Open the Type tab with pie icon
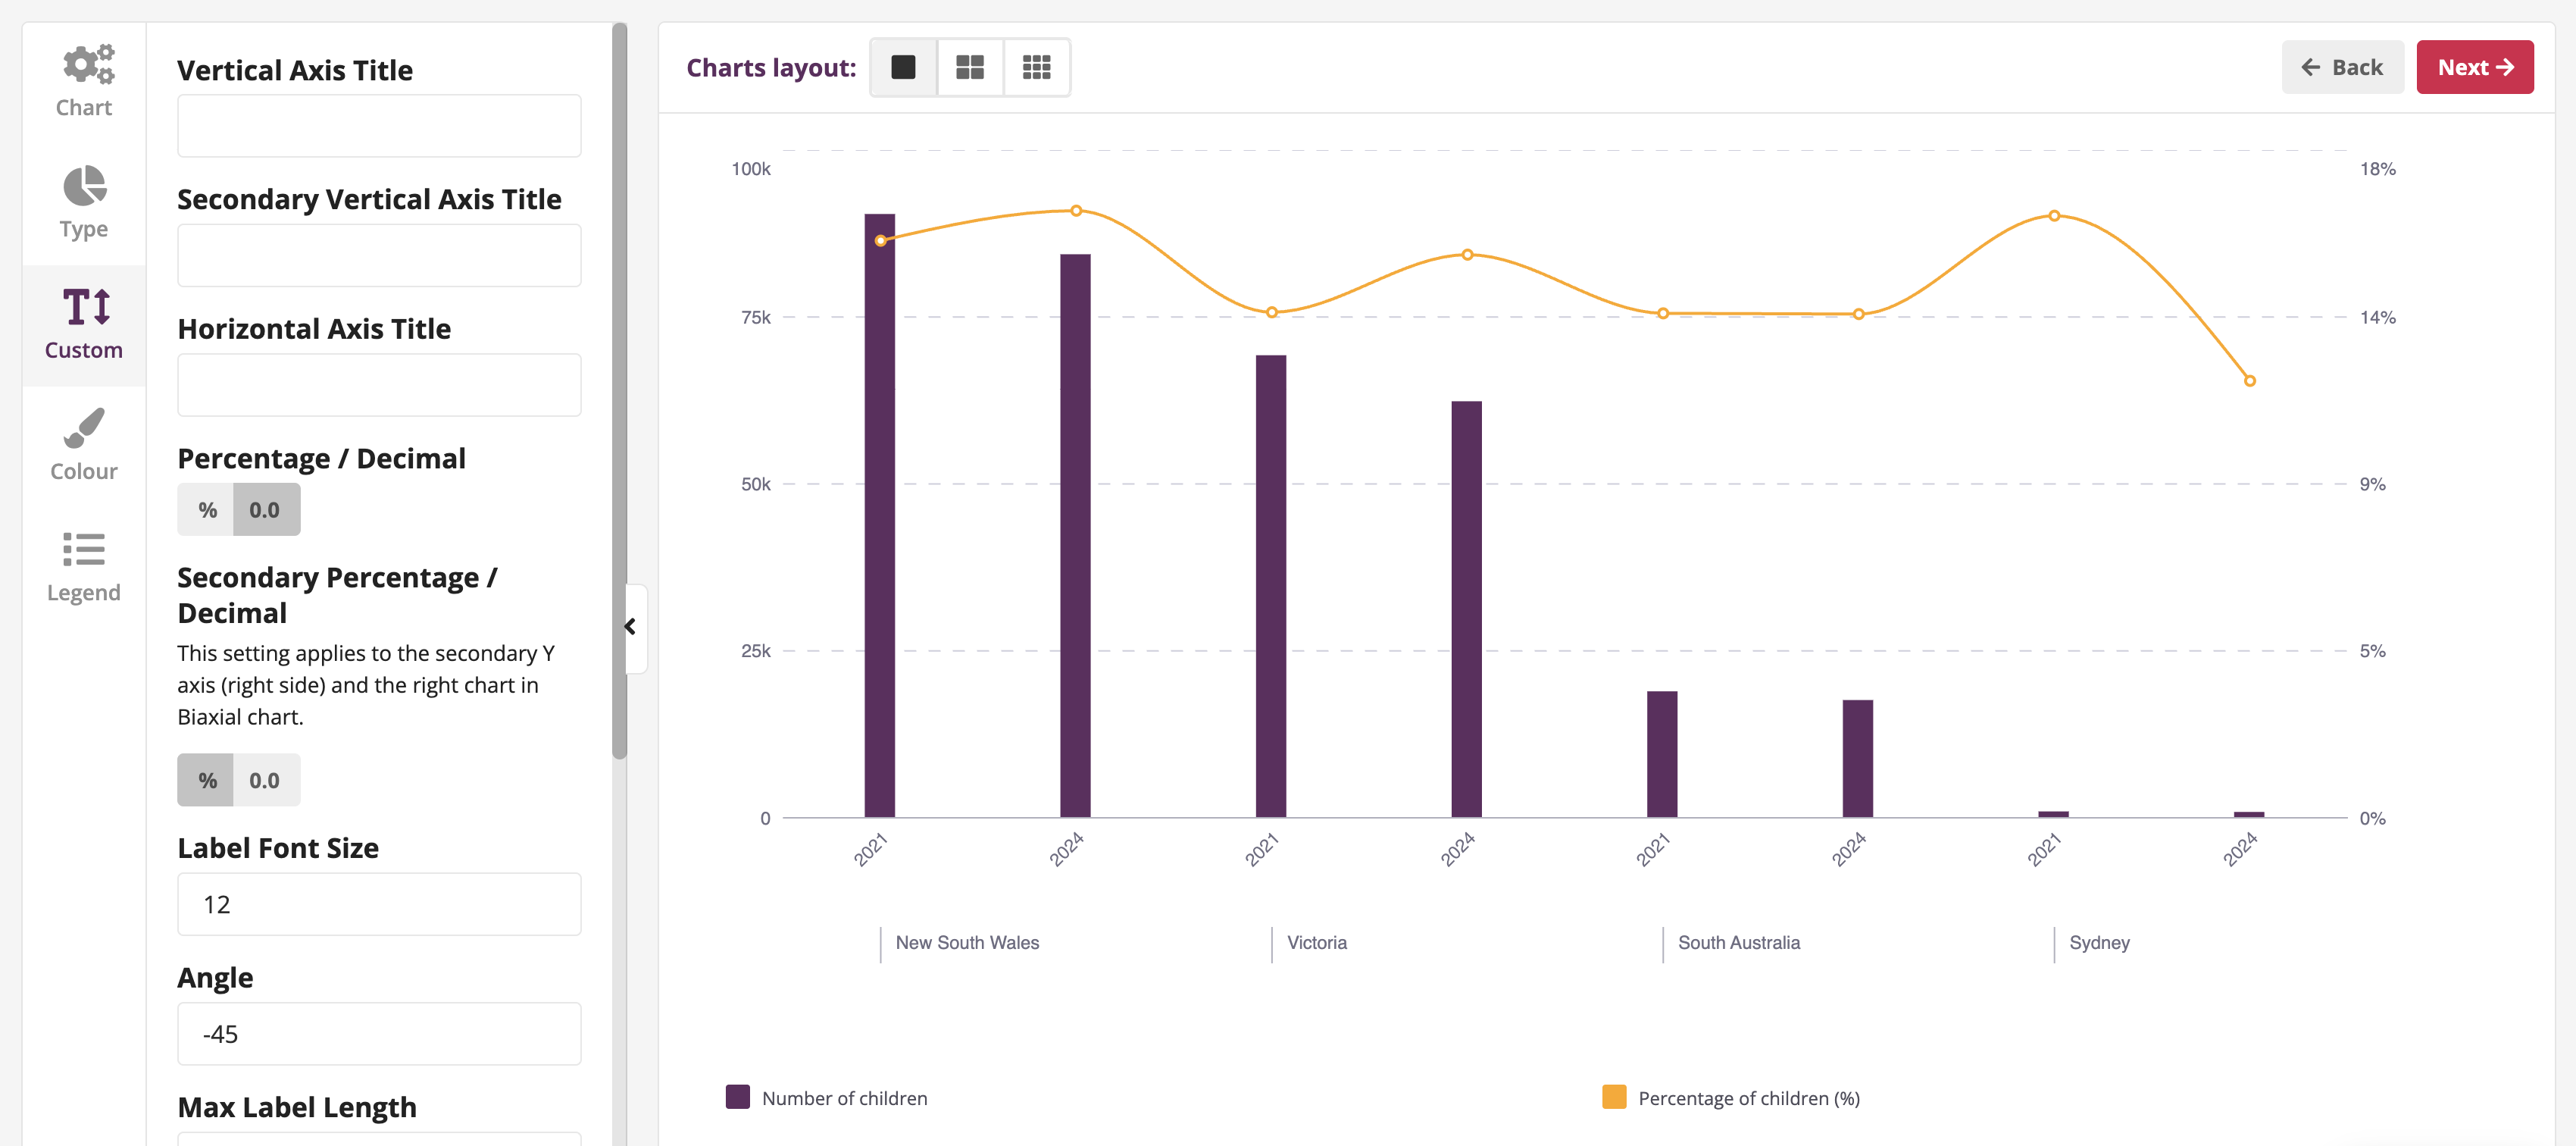 pyautogui.click(x=84, y=203)
